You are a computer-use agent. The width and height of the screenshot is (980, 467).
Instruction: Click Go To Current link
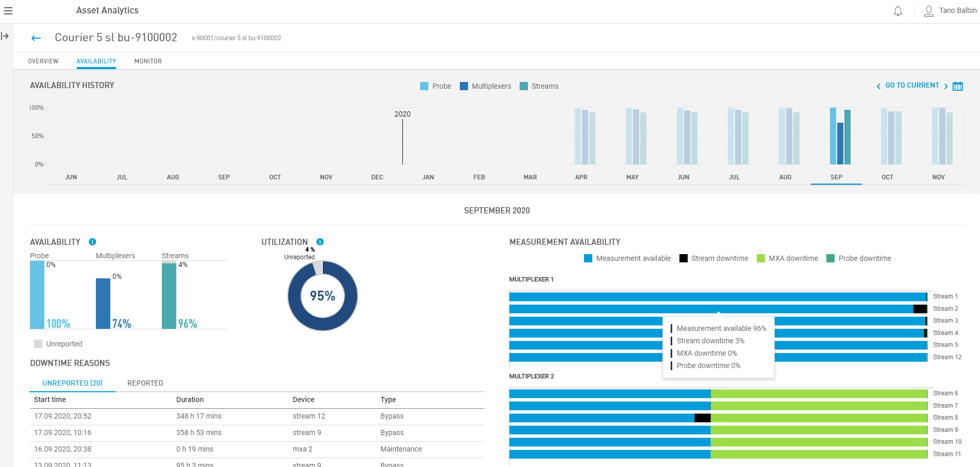click(912, 86)
